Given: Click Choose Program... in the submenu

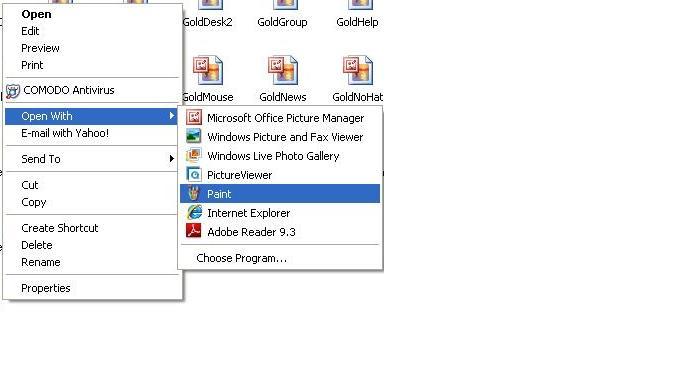Looking at the screenshot, I should (280, 258).
